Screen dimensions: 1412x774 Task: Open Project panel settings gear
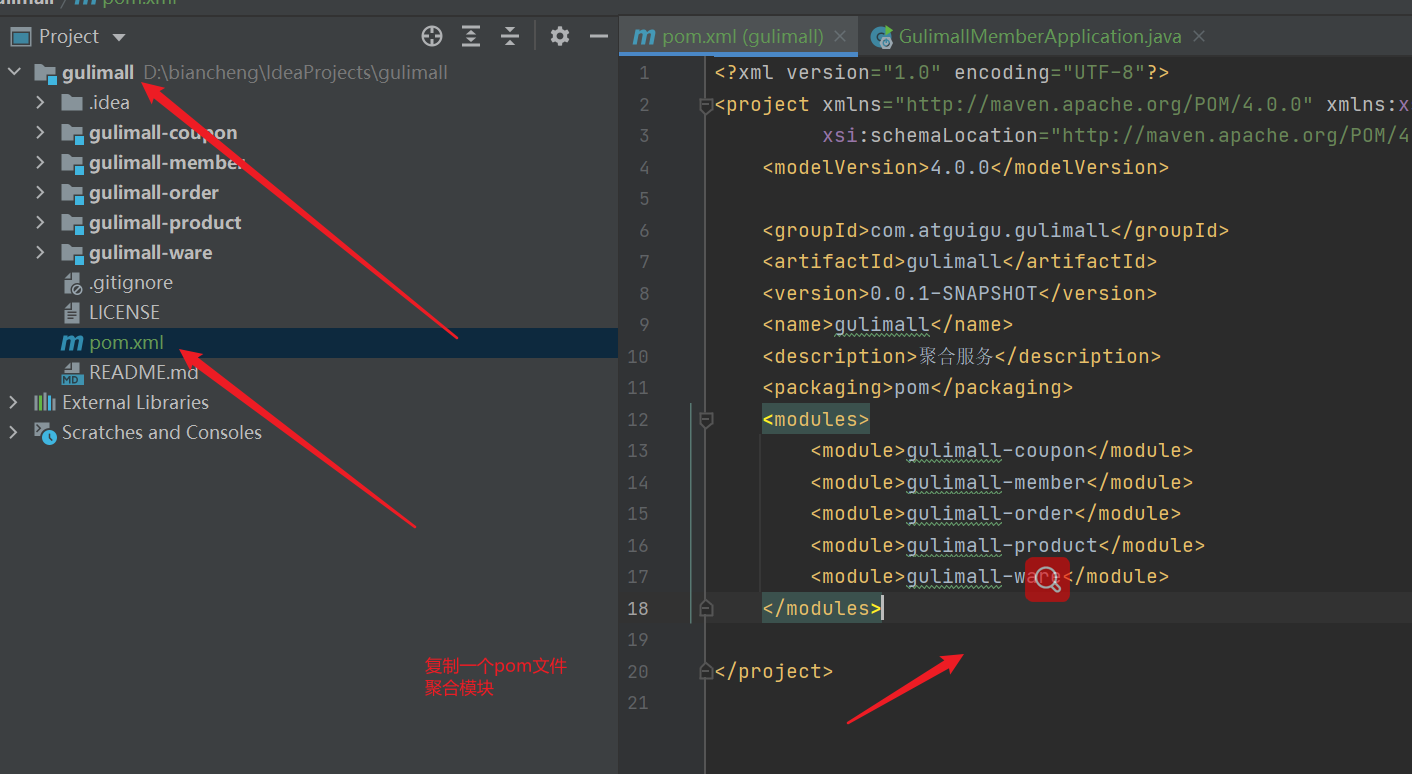(x=560, y=36)
